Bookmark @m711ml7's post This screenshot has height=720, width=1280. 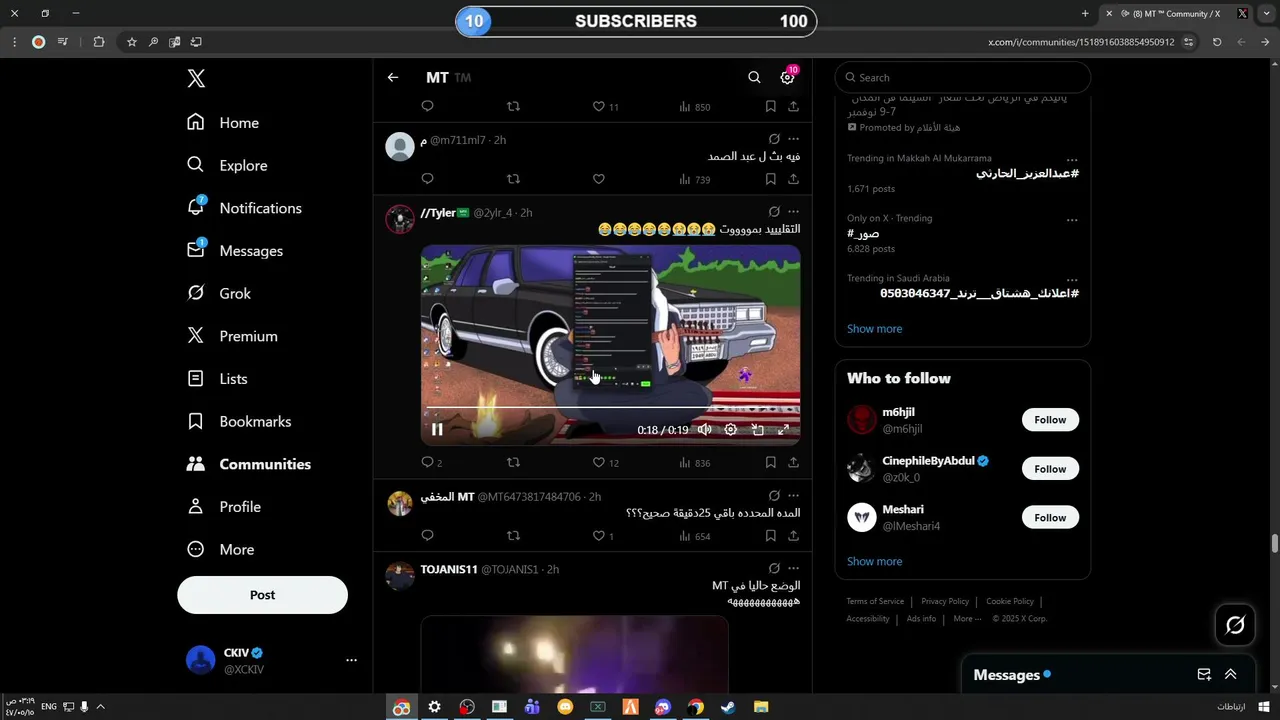click(770, 179)
